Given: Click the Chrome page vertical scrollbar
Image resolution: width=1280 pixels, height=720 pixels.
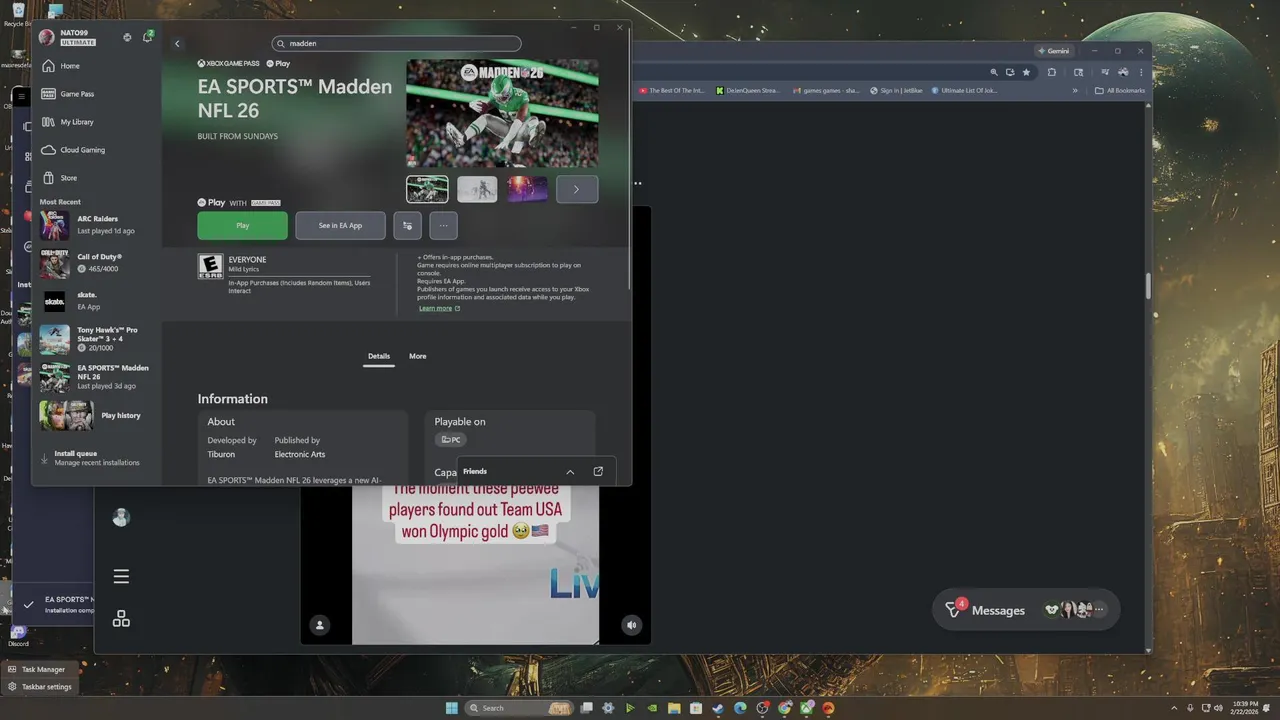Looking at the screenshot, I should 1148,286.
